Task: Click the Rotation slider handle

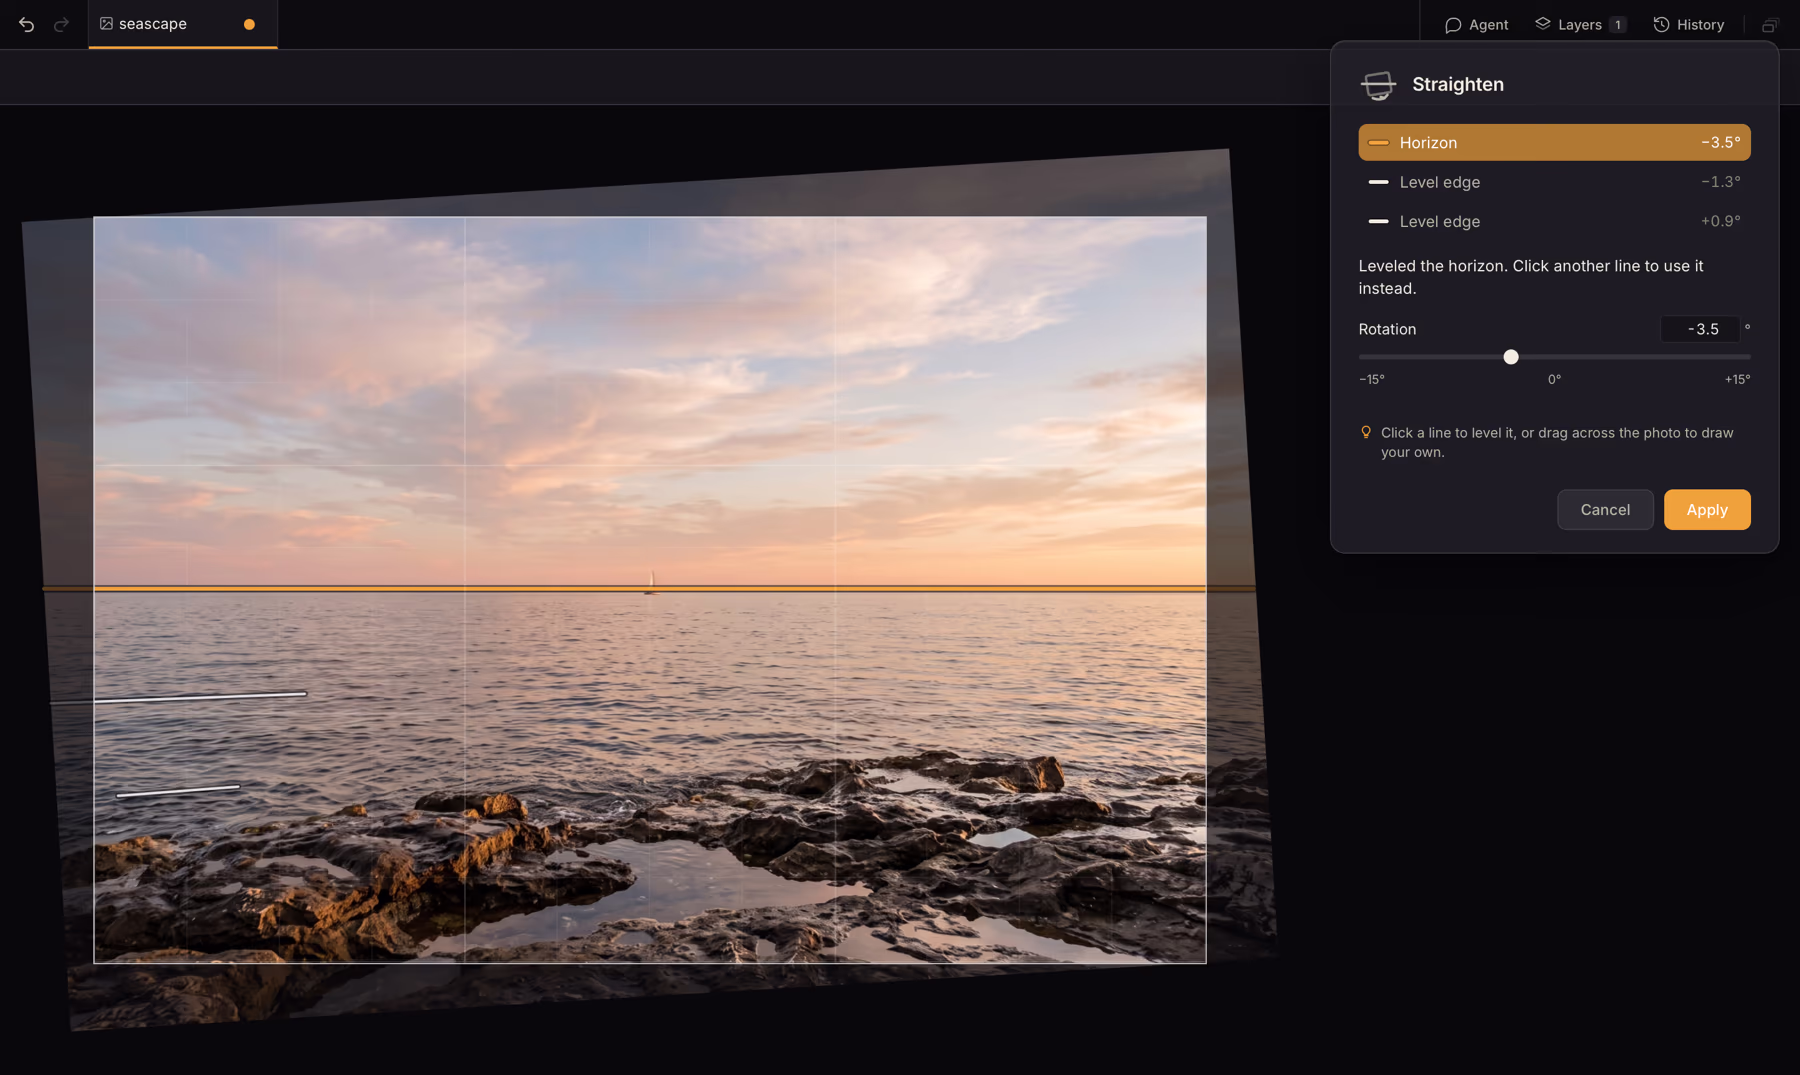Action: 1511,357
